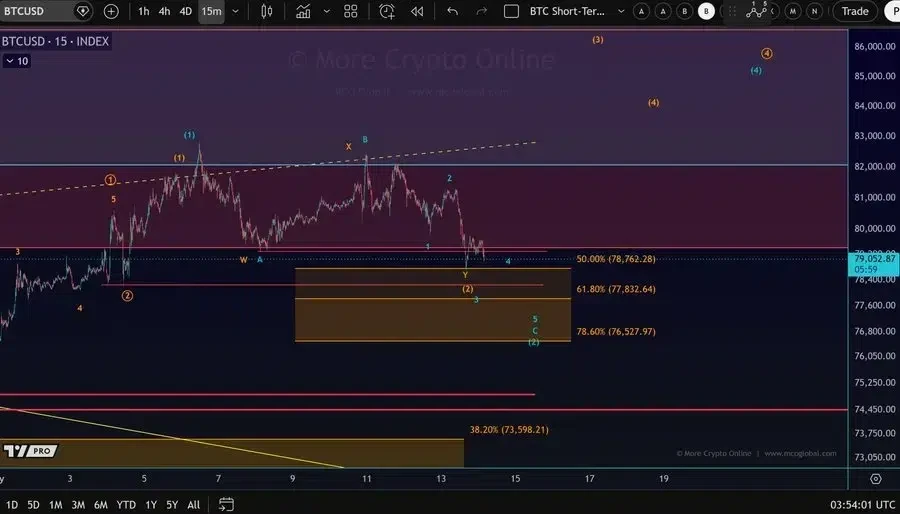Viewport: 900px width, 514px height.
Task: Open the candlestick chart type selector
Action: [266, 11]
